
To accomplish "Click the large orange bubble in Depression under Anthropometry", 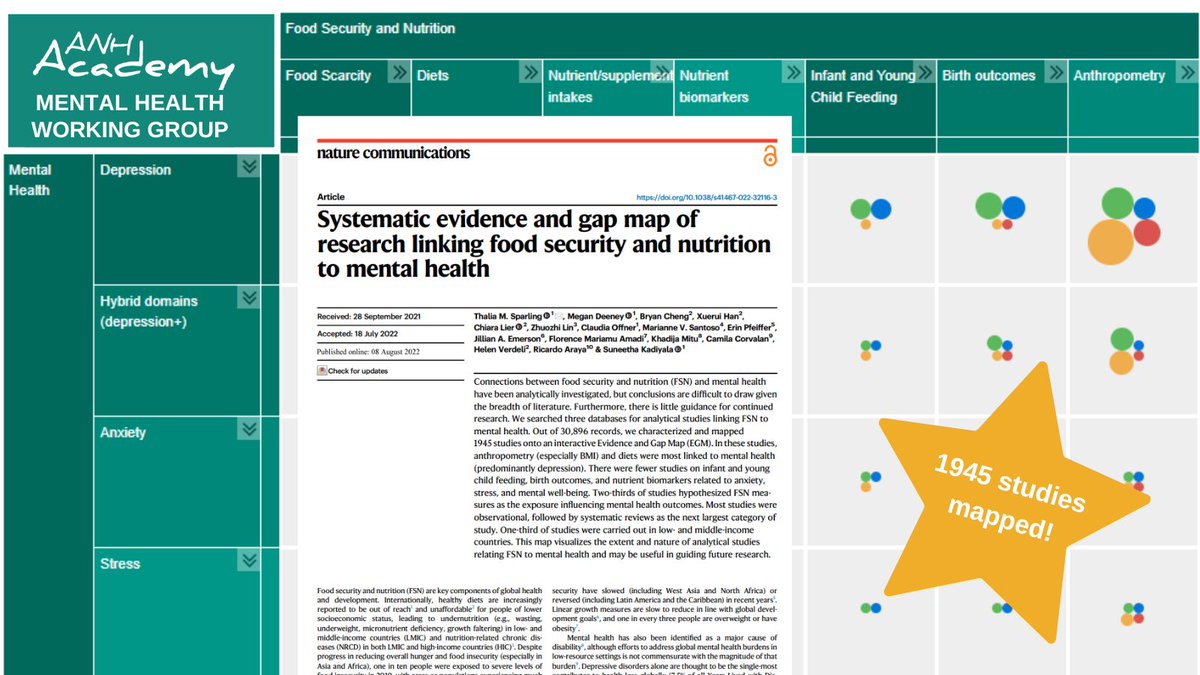I will click(1110, 242).
